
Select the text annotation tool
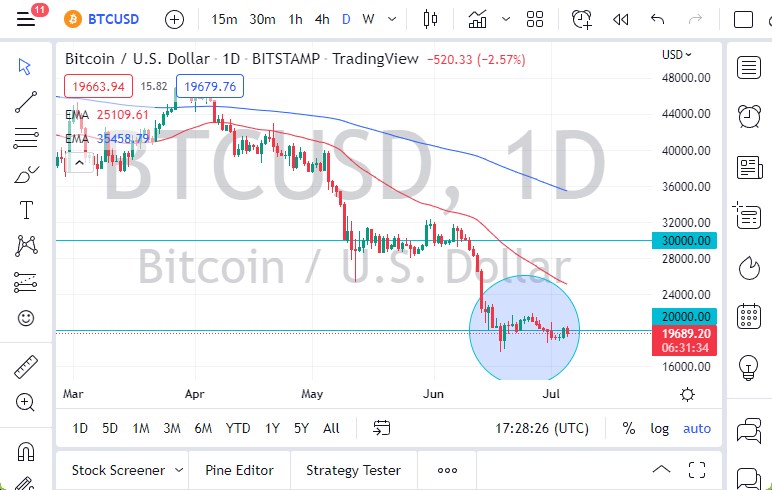(x=26, y=210)
